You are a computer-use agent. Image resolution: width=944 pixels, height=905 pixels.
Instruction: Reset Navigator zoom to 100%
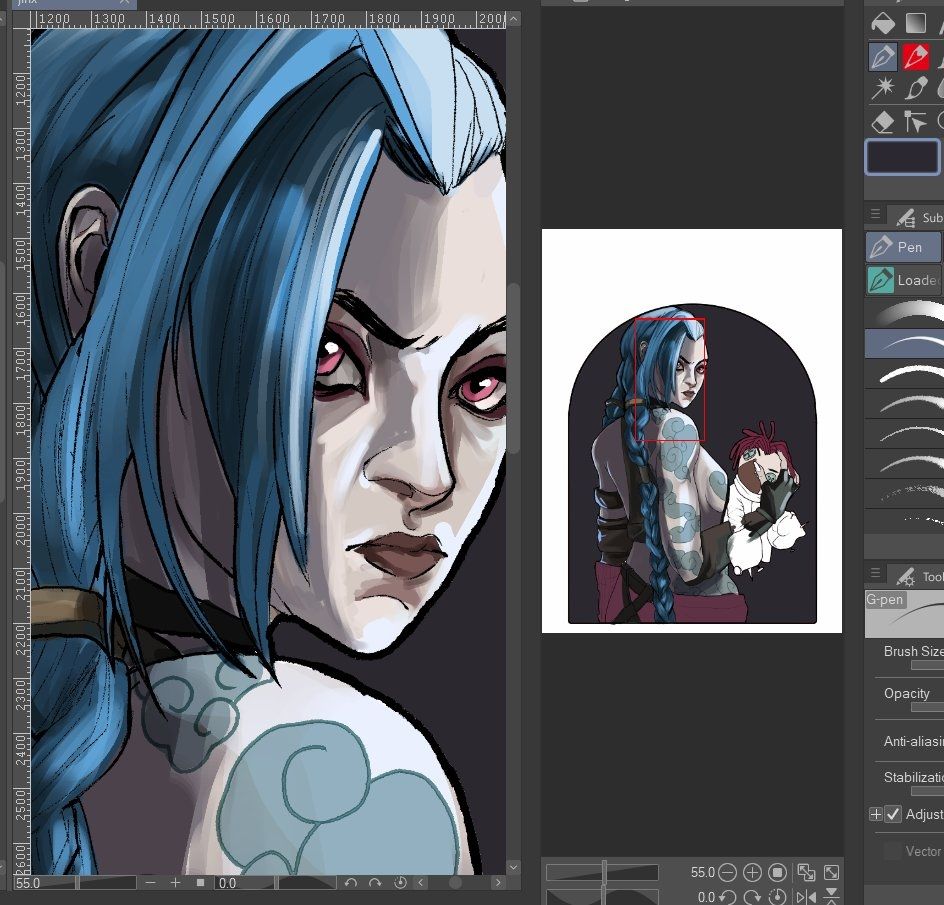(x=777, y=872)
